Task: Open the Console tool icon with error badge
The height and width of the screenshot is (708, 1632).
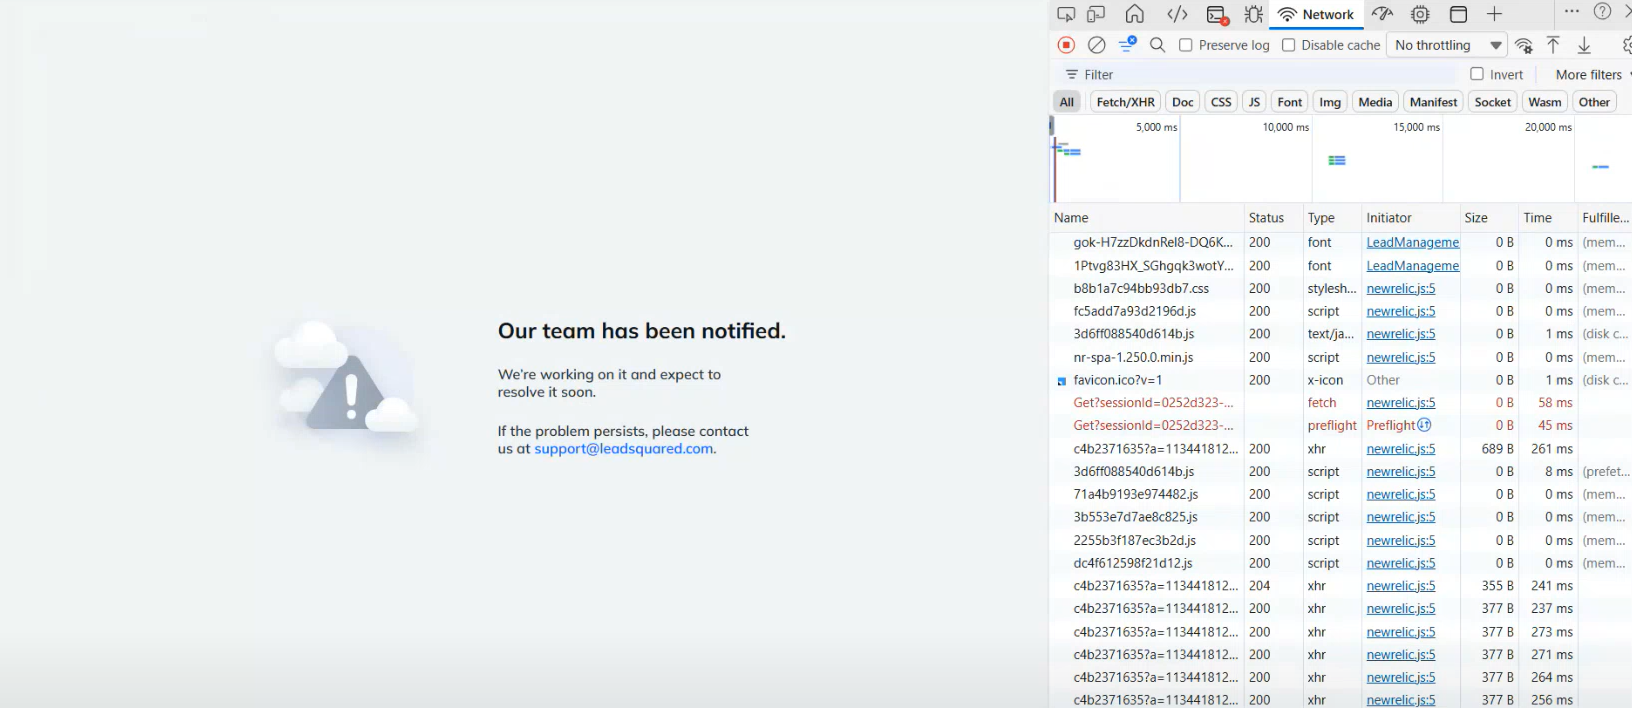Action: click(1217, 15)
